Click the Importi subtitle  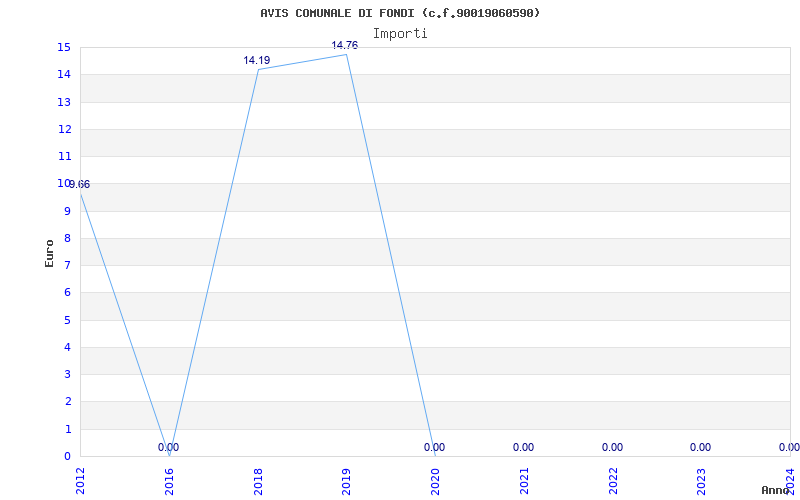[400, 34]
